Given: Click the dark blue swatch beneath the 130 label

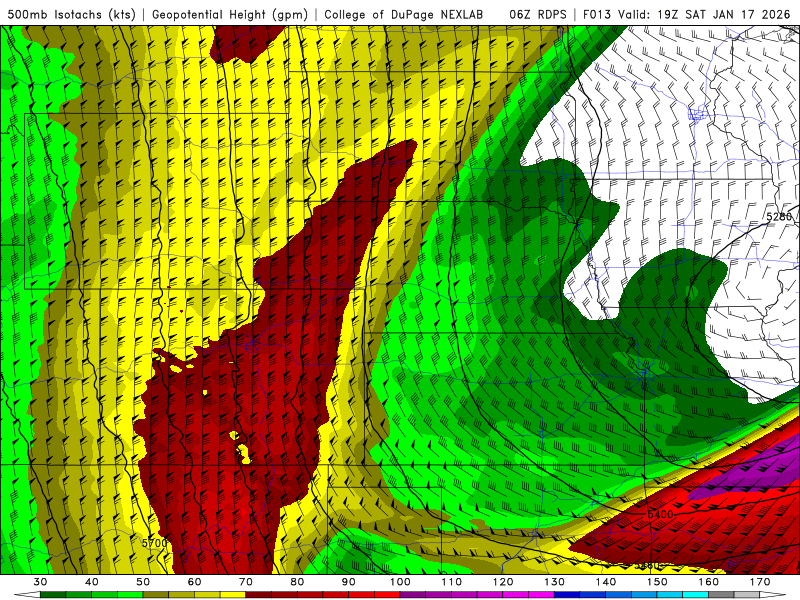Looking at the screenshot, I should pyautogui.click(x=567, y=595).
